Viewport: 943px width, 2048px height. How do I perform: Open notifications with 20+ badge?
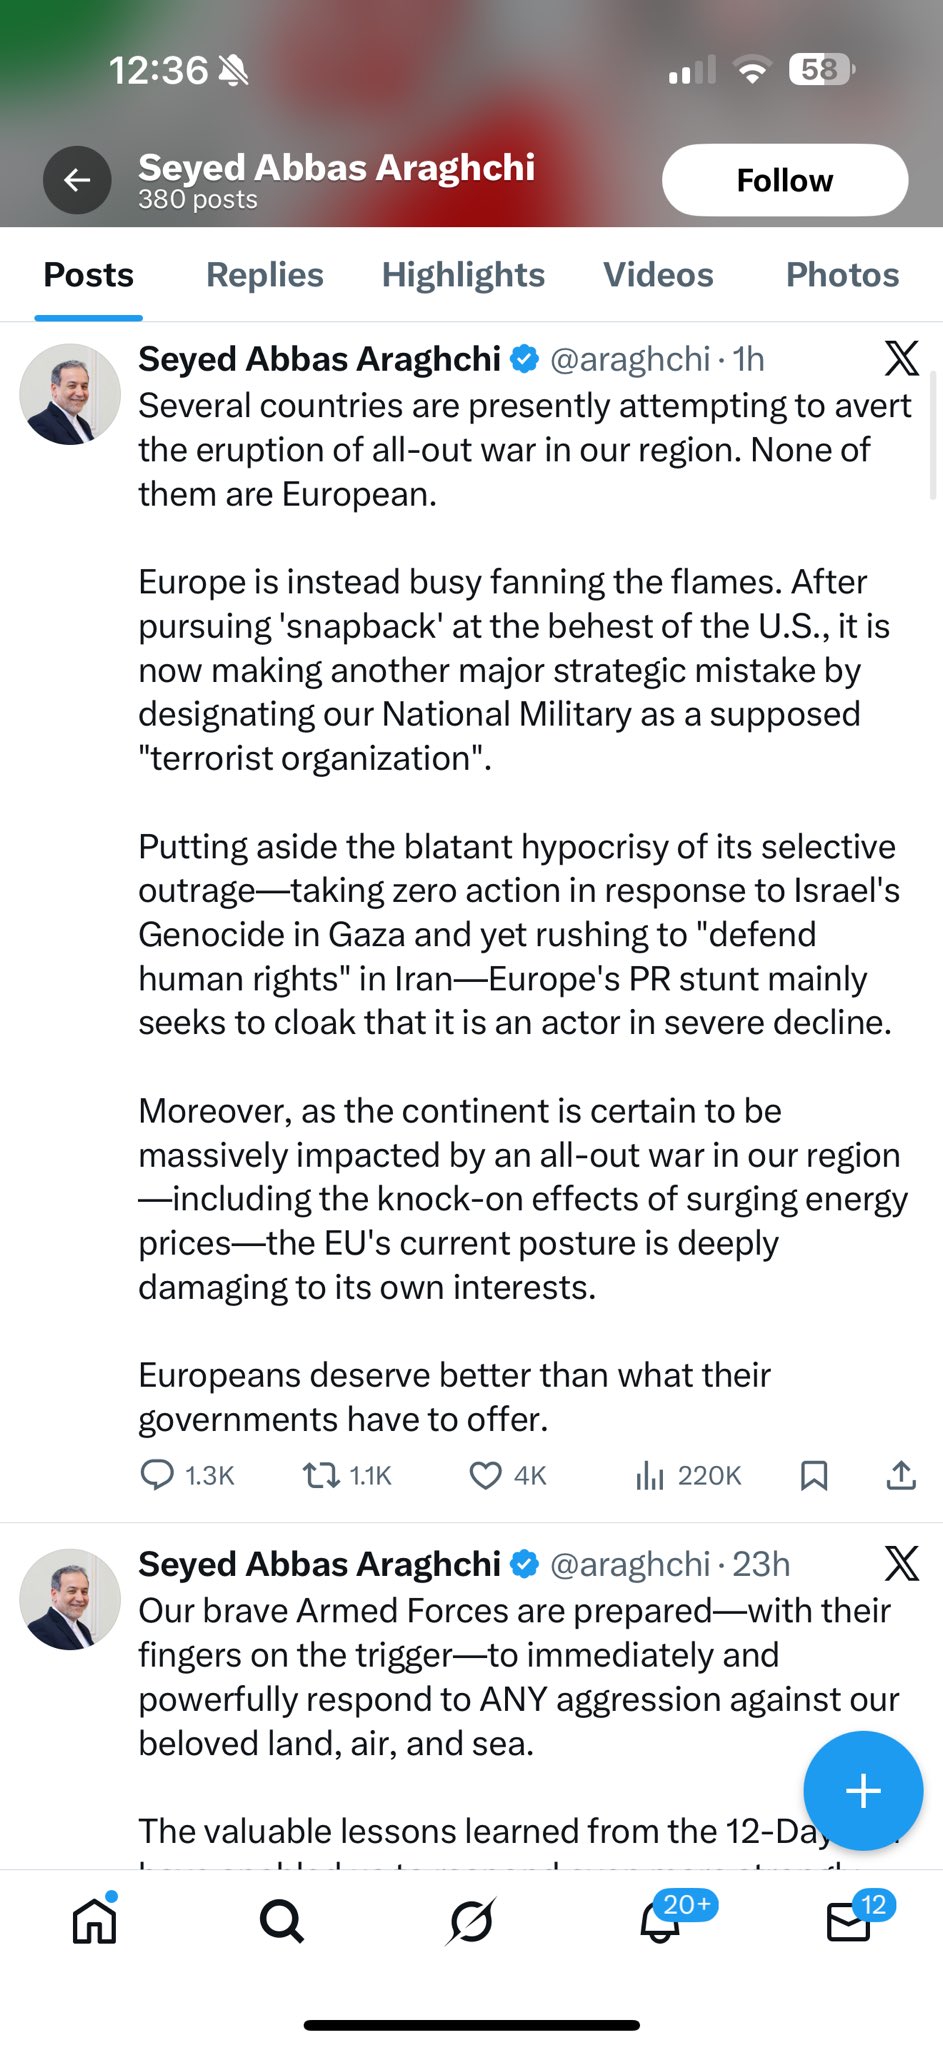point(660,1921)
